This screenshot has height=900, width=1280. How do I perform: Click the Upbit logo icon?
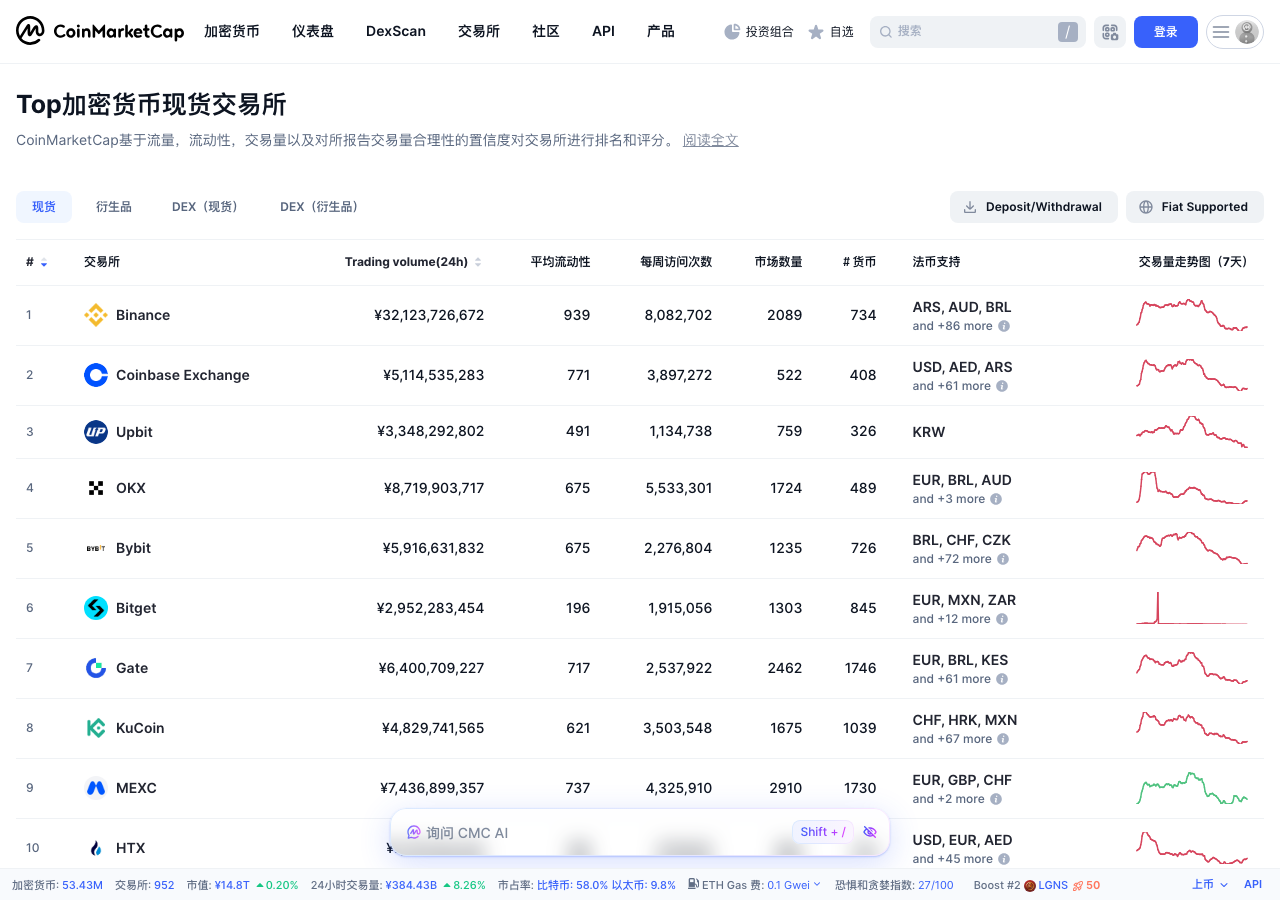(x=96, y=432)
